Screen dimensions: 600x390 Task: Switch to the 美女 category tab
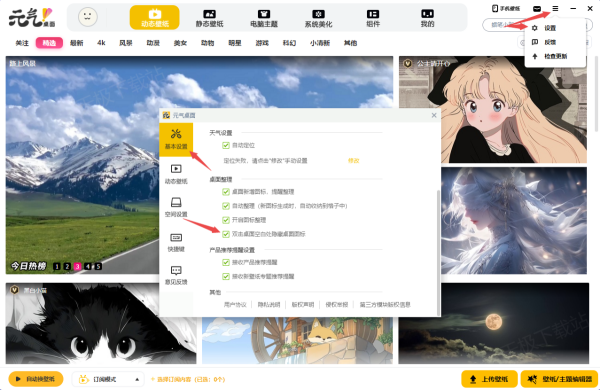pyautogui.click(x=180, y=43)
